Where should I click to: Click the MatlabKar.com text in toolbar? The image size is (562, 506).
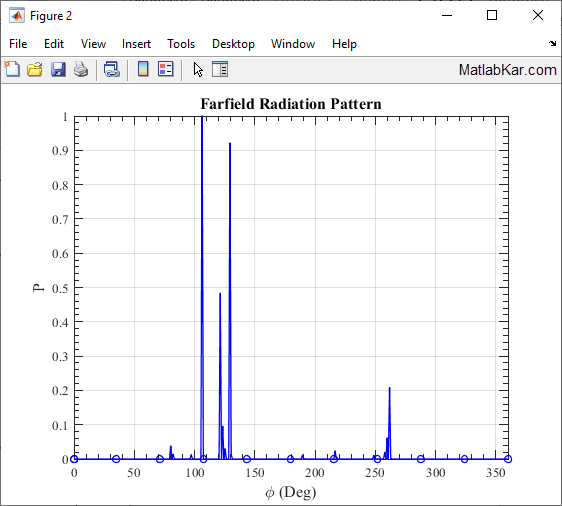point(508,70)
